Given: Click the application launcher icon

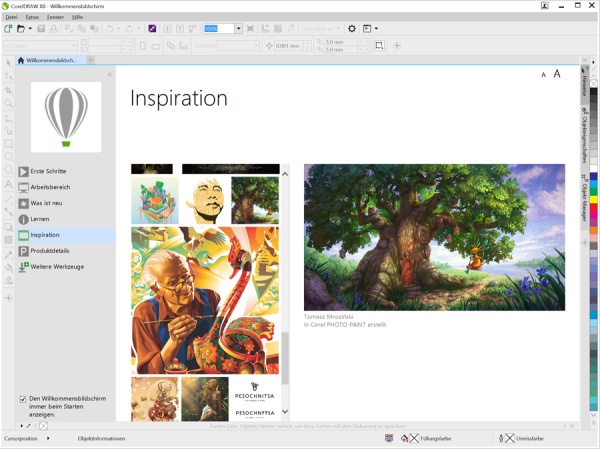Looking at the screenshot, I should point(367,28).
